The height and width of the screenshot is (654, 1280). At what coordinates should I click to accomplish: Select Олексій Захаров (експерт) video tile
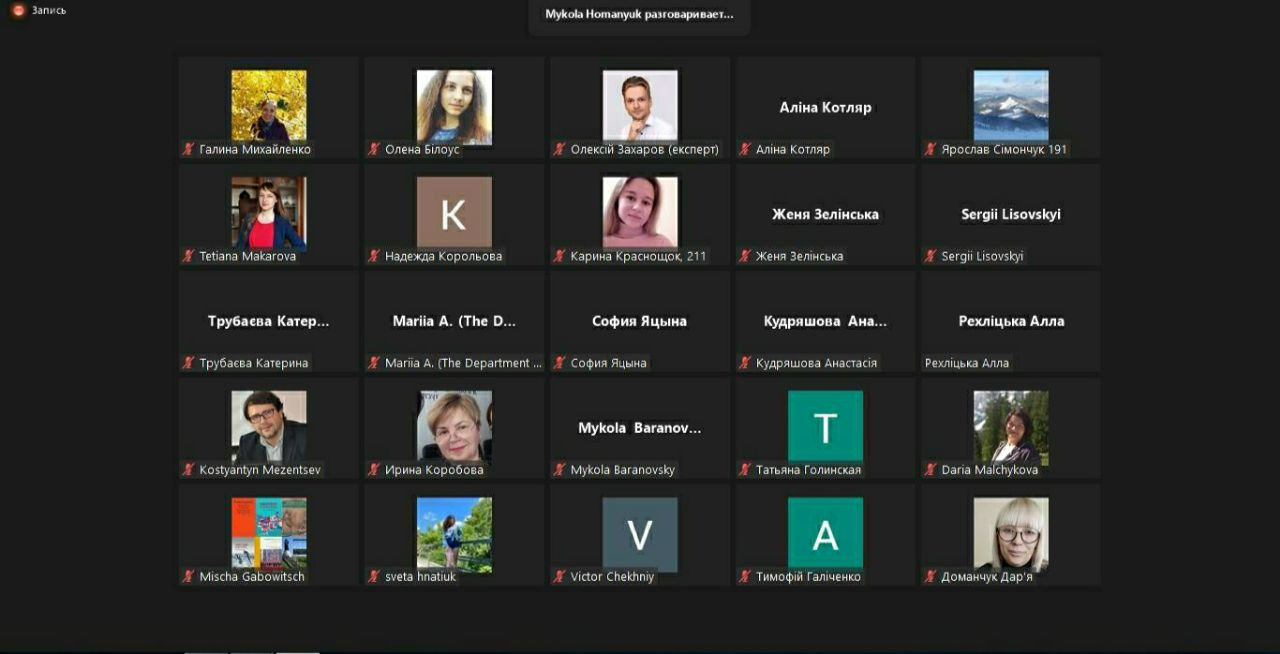640,108
